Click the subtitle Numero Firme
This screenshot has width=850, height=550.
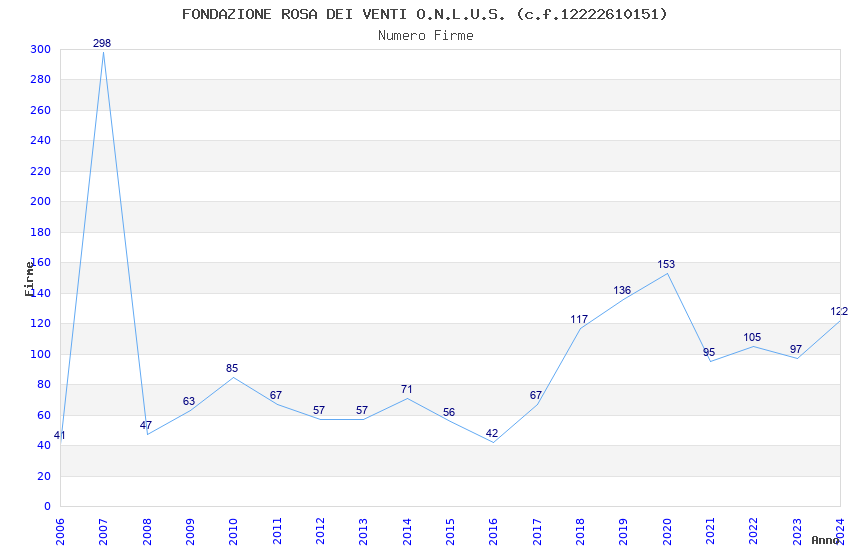click(426, 36)
